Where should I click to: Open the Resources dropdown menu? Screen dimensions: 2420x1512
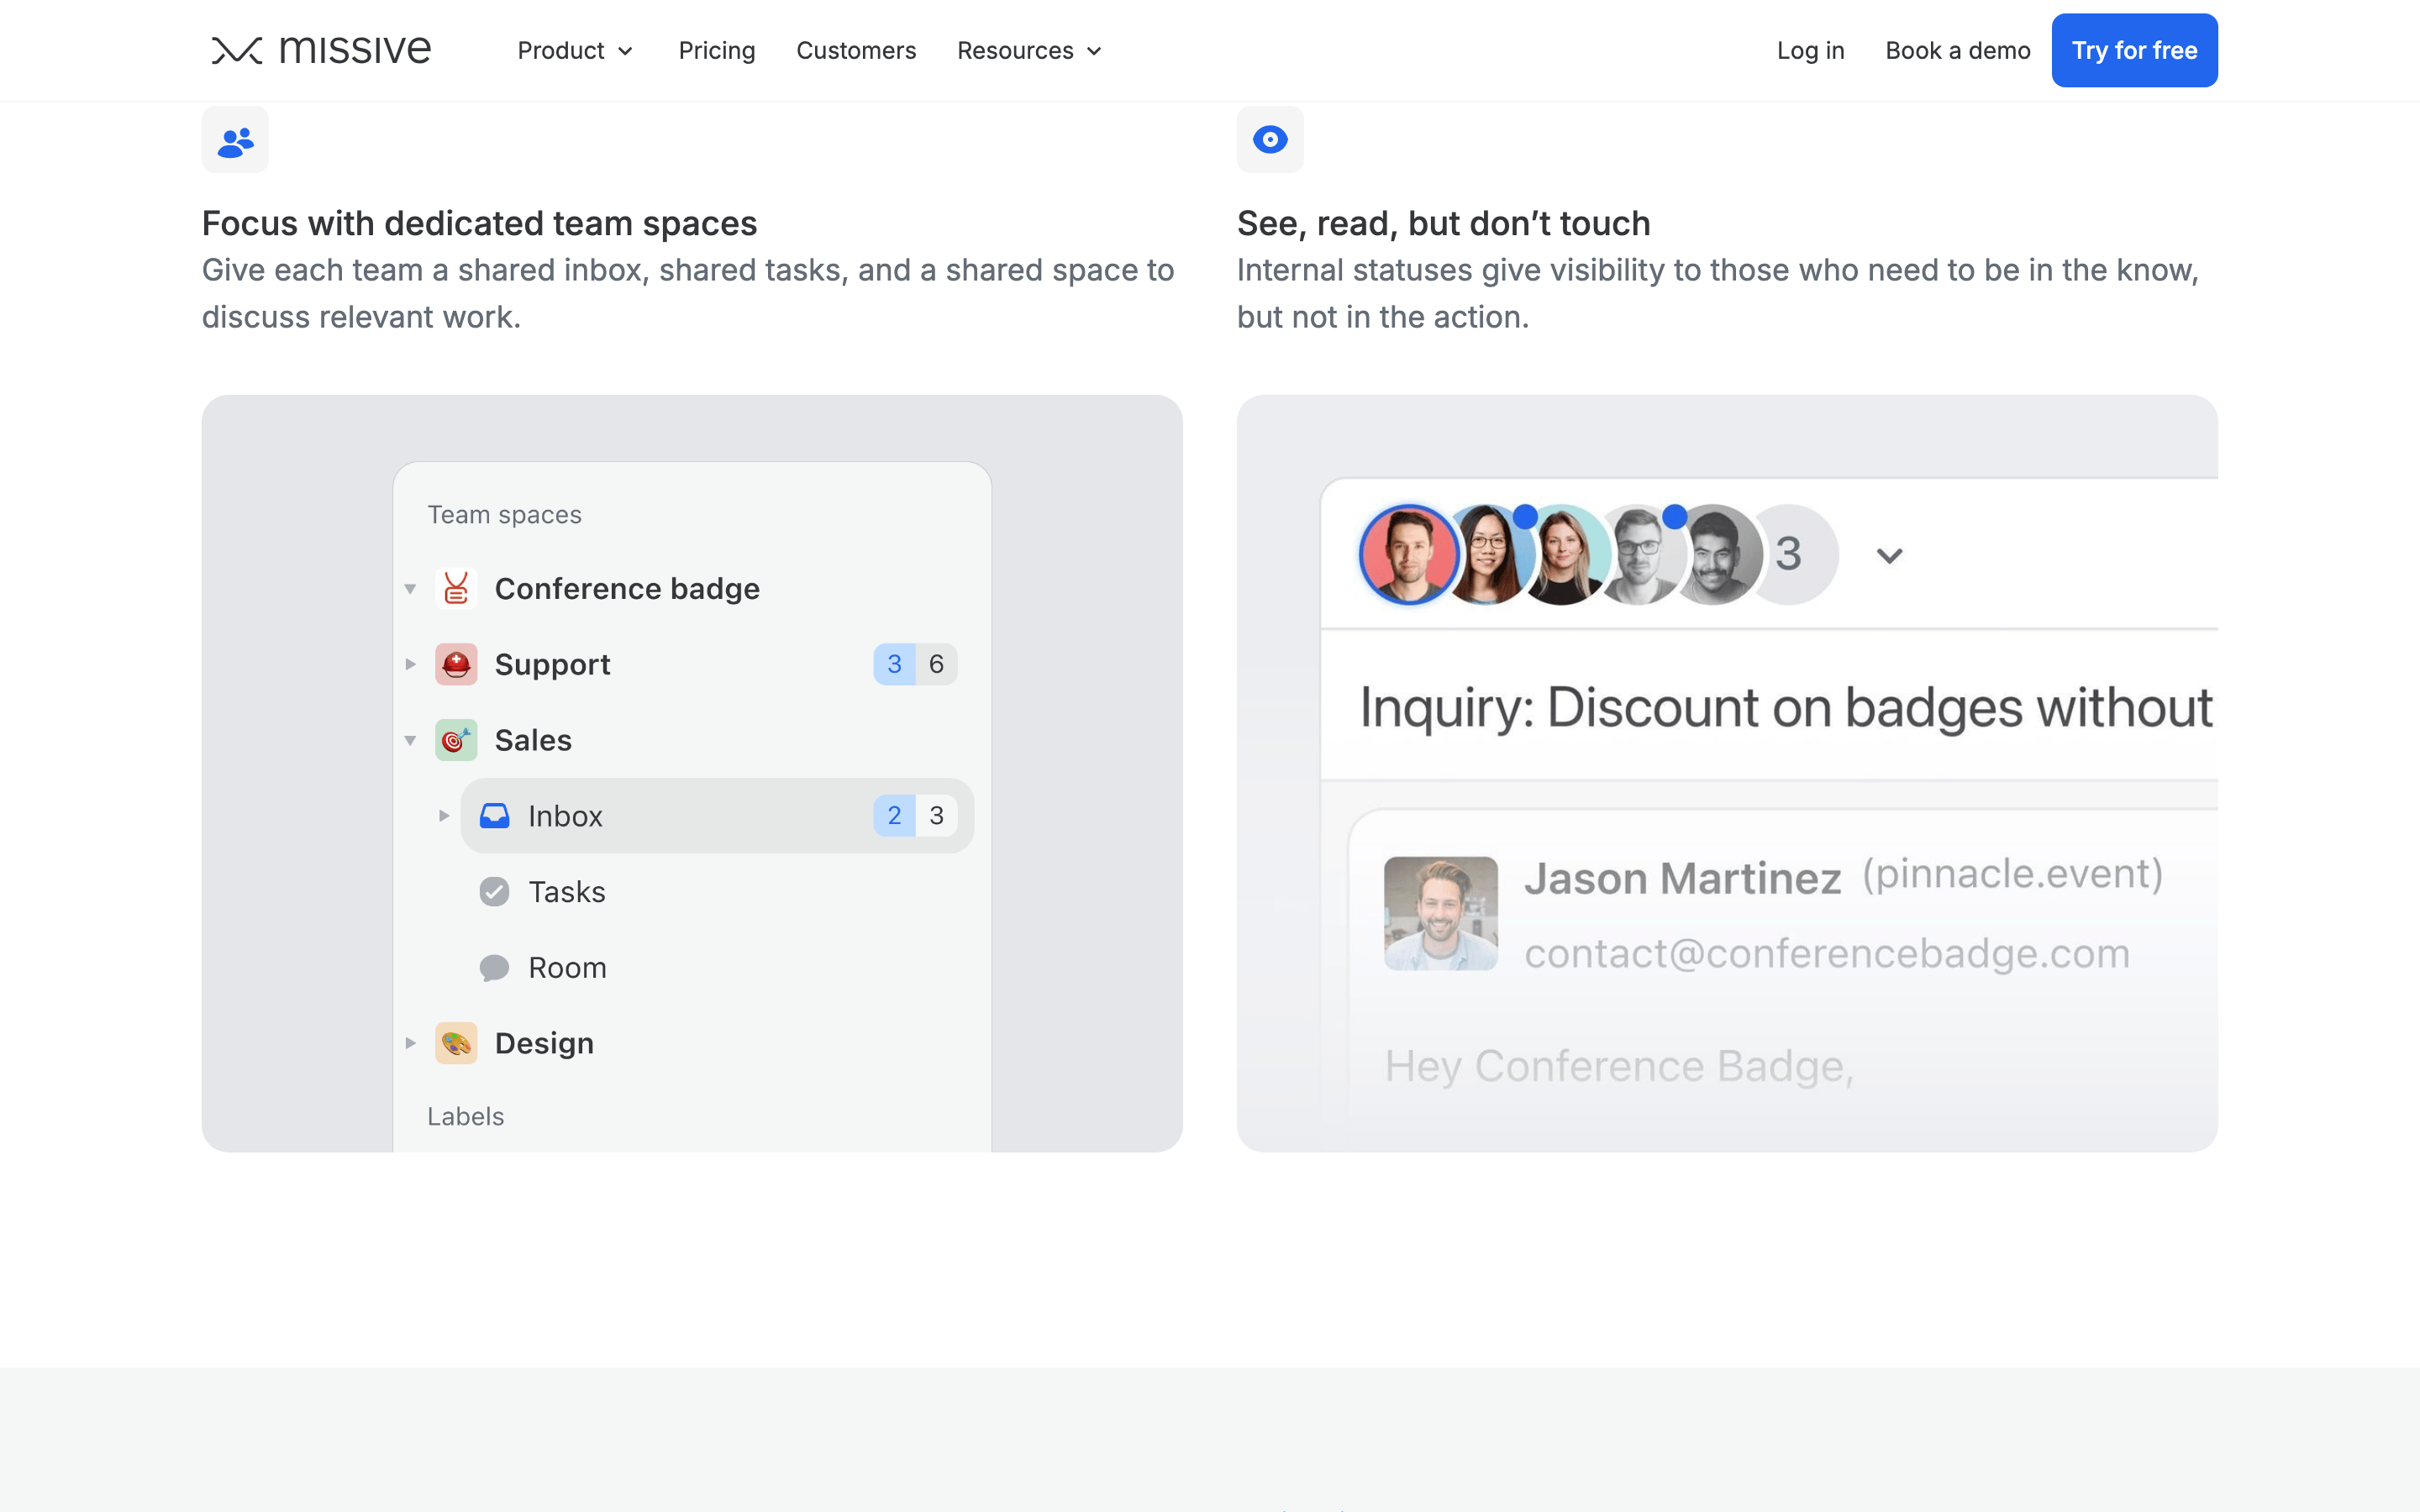coord(1029,50)
